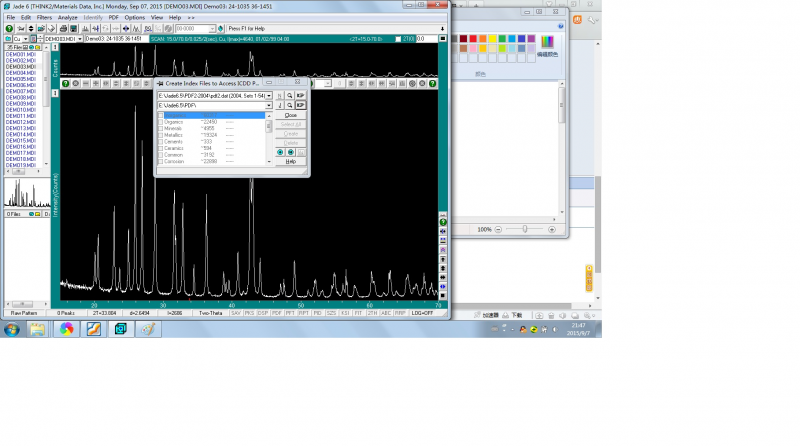This screenshot has width=800, height=446.
Task: Select DEMO05.MDI in the file list
Action: click(21, 79)
